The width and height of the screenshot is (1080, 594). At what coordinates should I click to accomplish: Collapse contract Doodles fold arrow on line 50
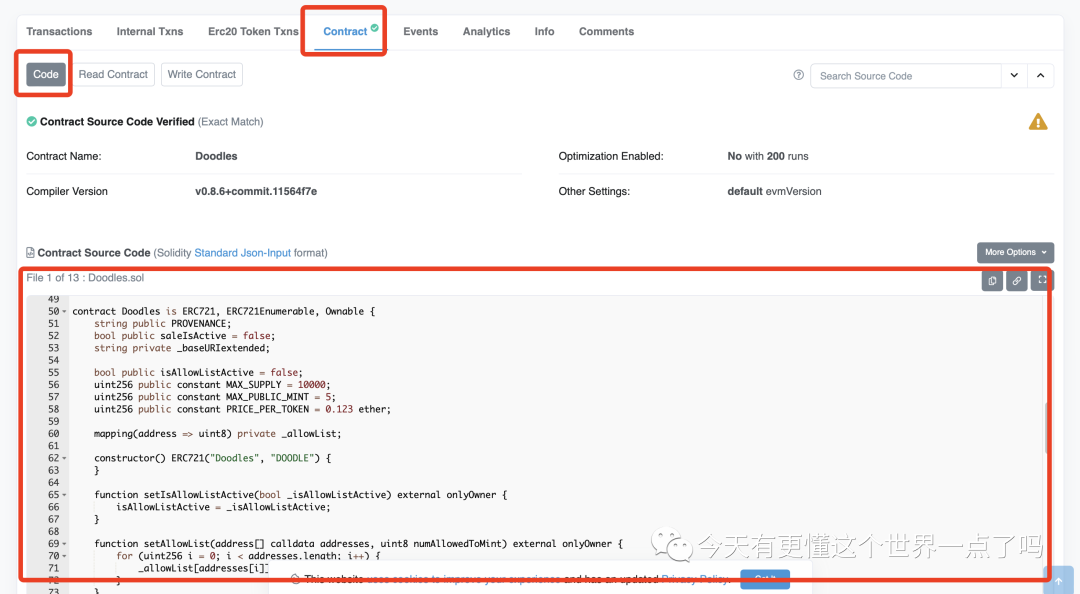point(65,312)
